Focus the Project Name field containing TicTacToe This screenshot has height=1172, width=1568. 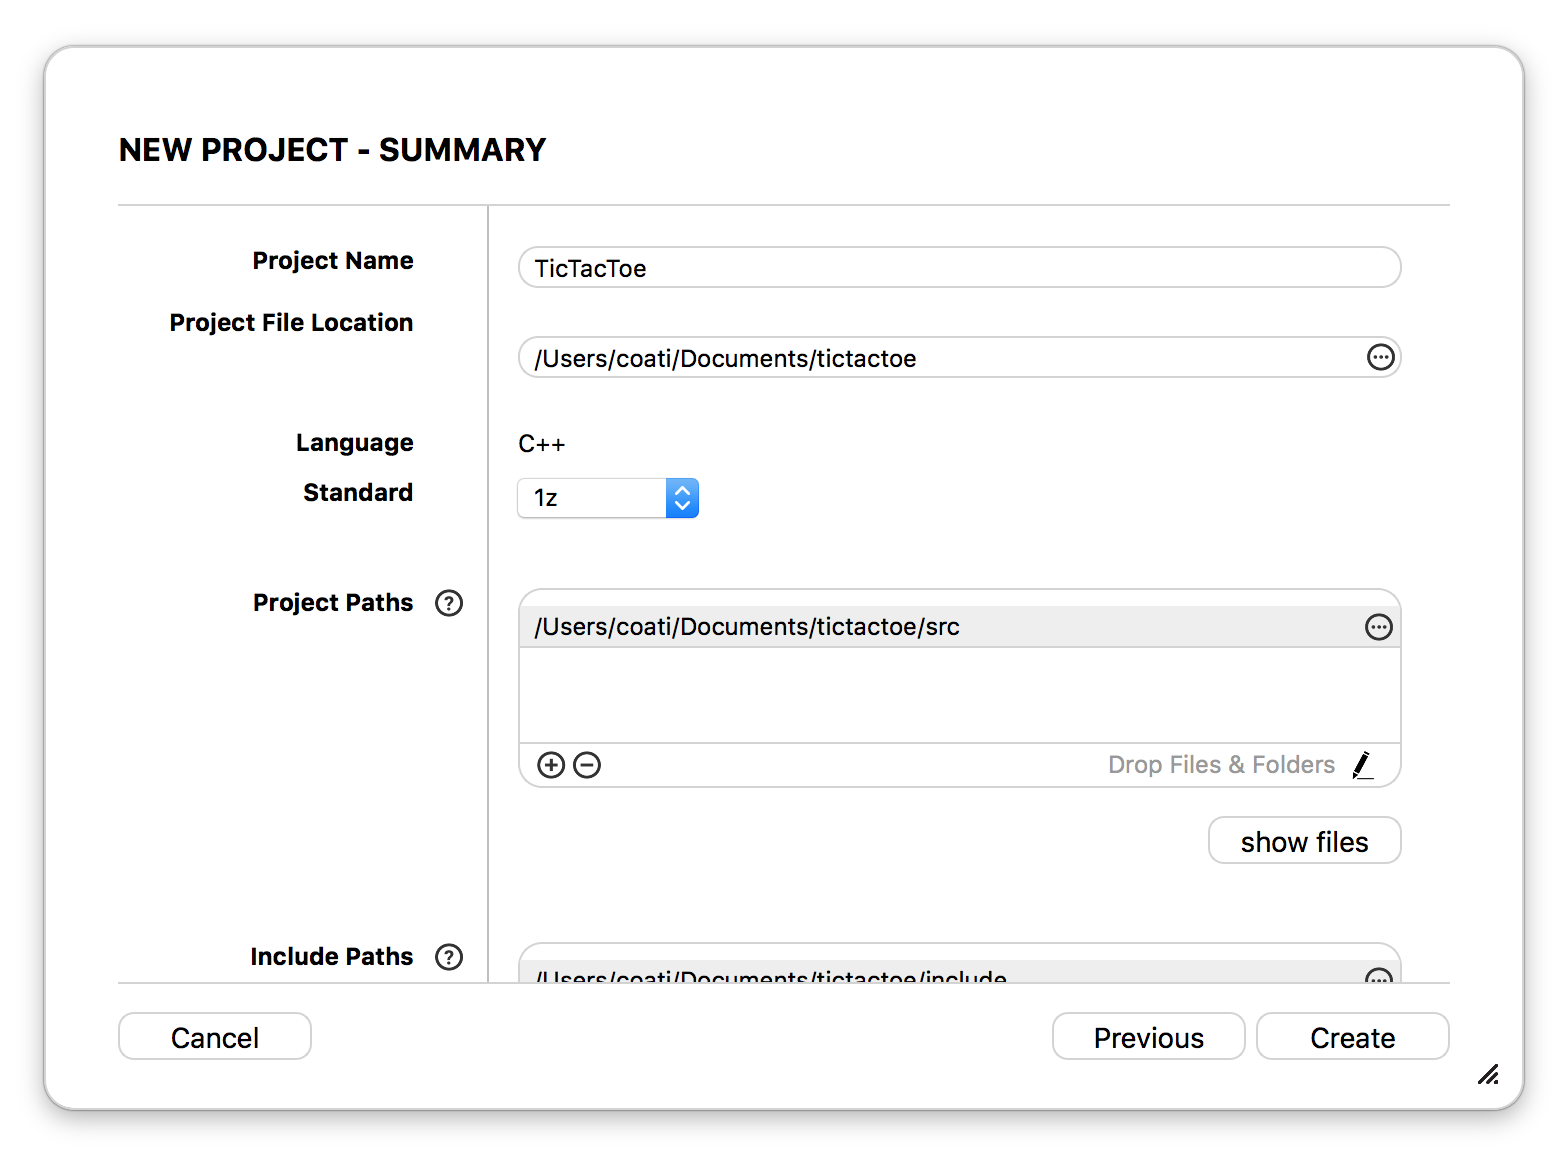959,268
